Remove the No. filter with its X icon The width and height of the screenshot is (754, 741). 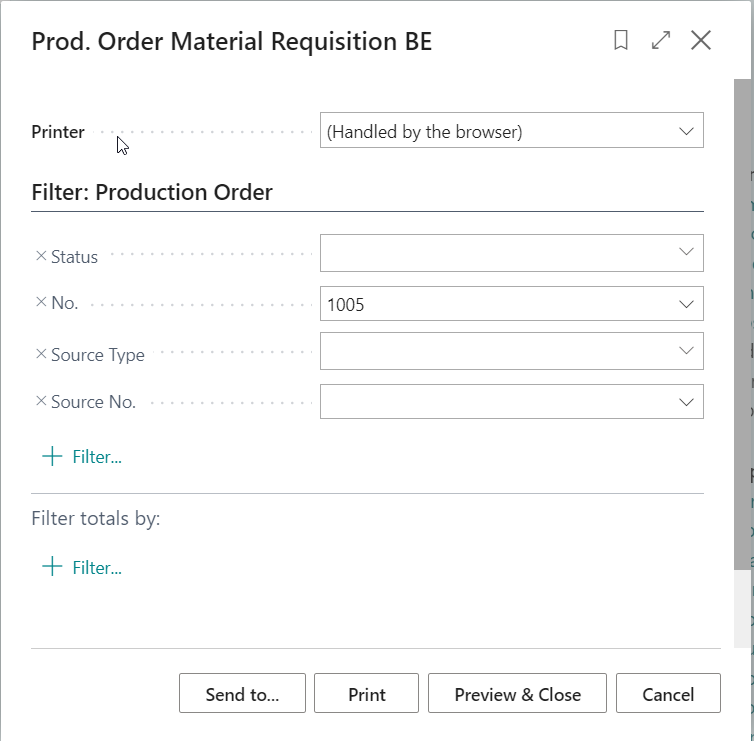[x=41, y=302]
